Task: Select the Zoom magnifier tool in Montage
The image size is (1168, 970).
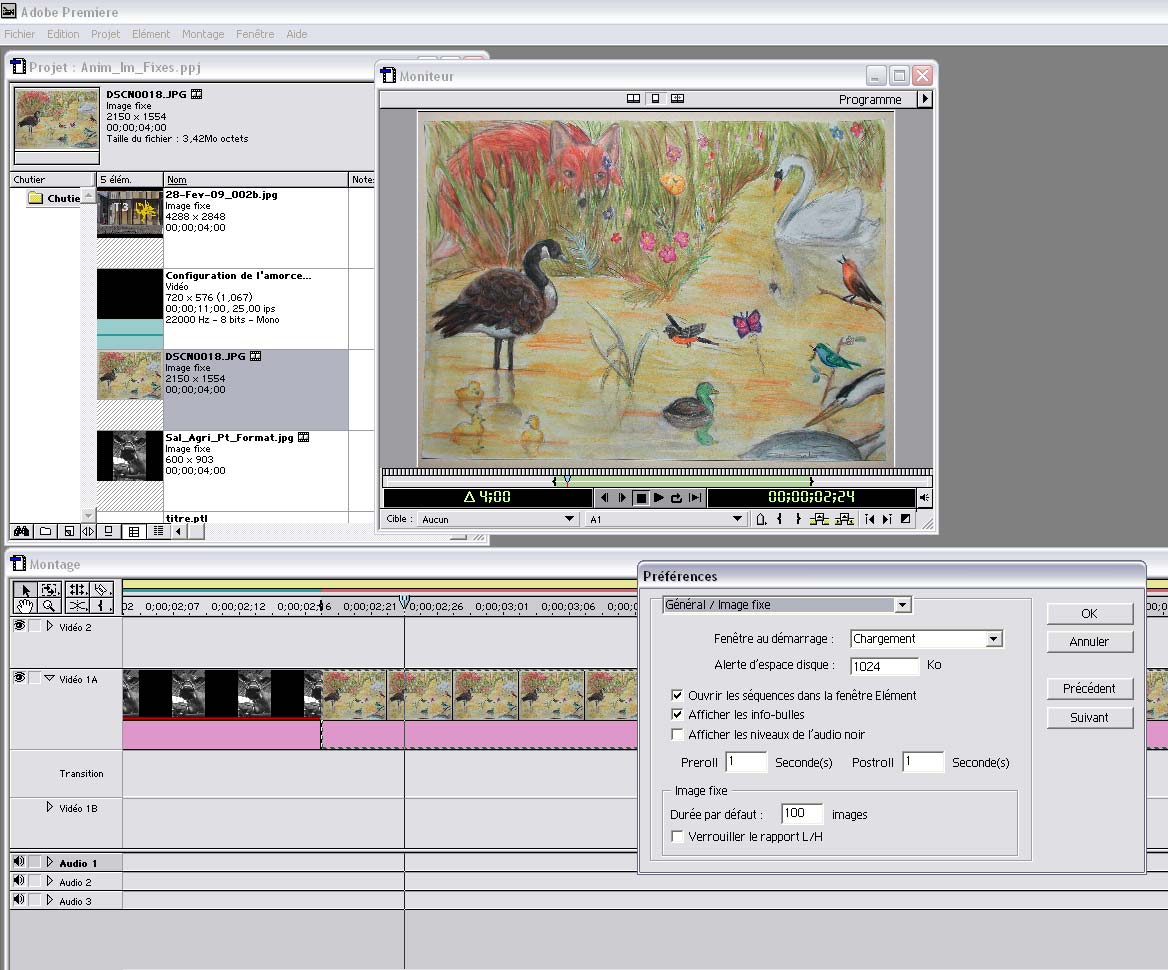Action: pos(50,606)
